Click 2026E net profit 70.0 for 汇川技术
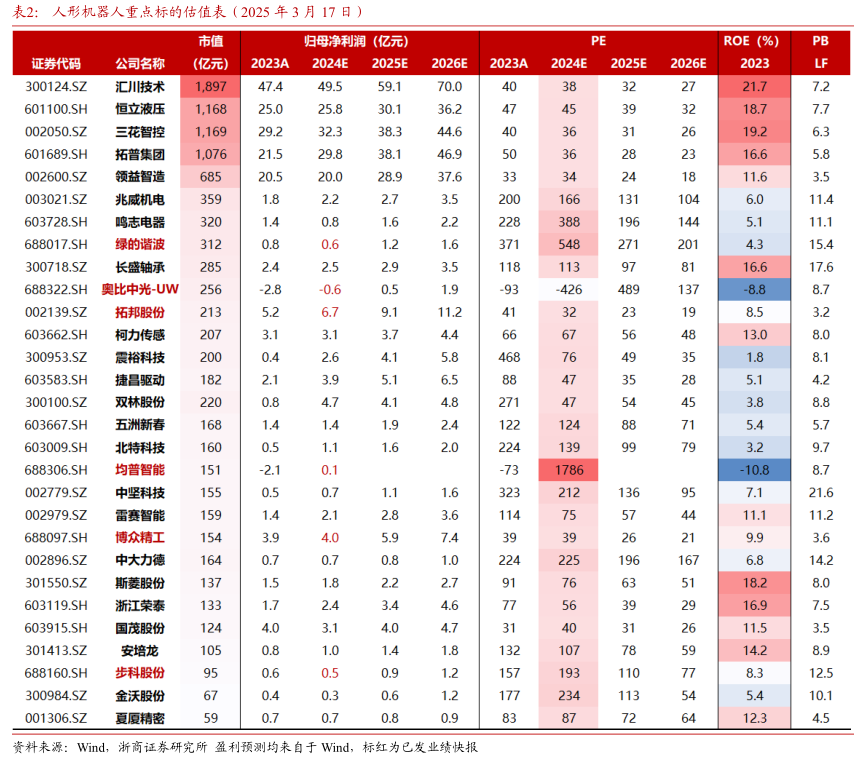This screenshot has width=854, height=773. 449,87
